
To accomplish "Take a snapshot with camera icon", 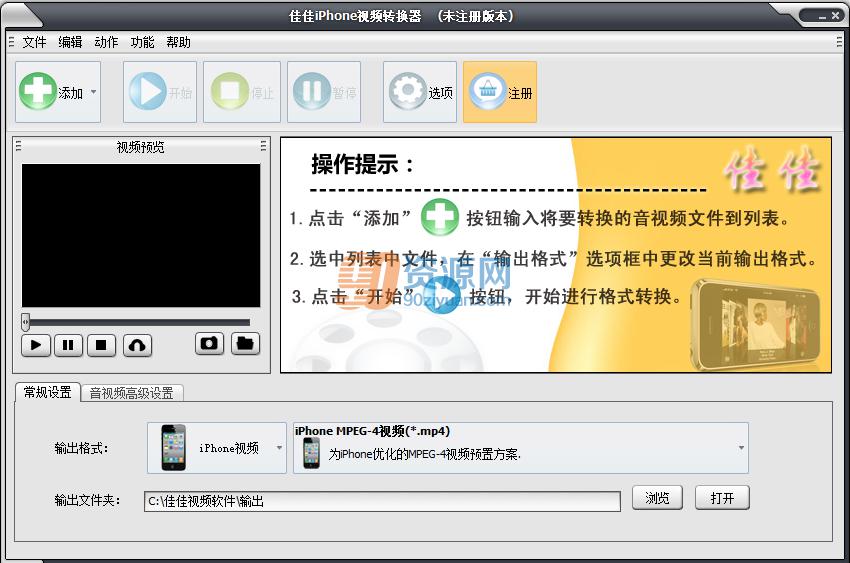I will 209,344.
